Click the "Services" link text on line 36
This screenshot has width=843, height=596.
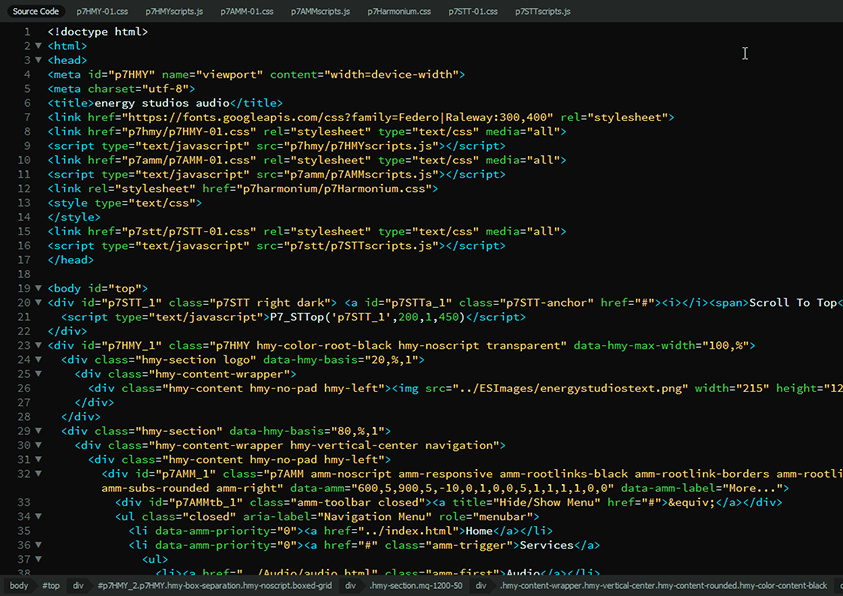coord(547,545)
